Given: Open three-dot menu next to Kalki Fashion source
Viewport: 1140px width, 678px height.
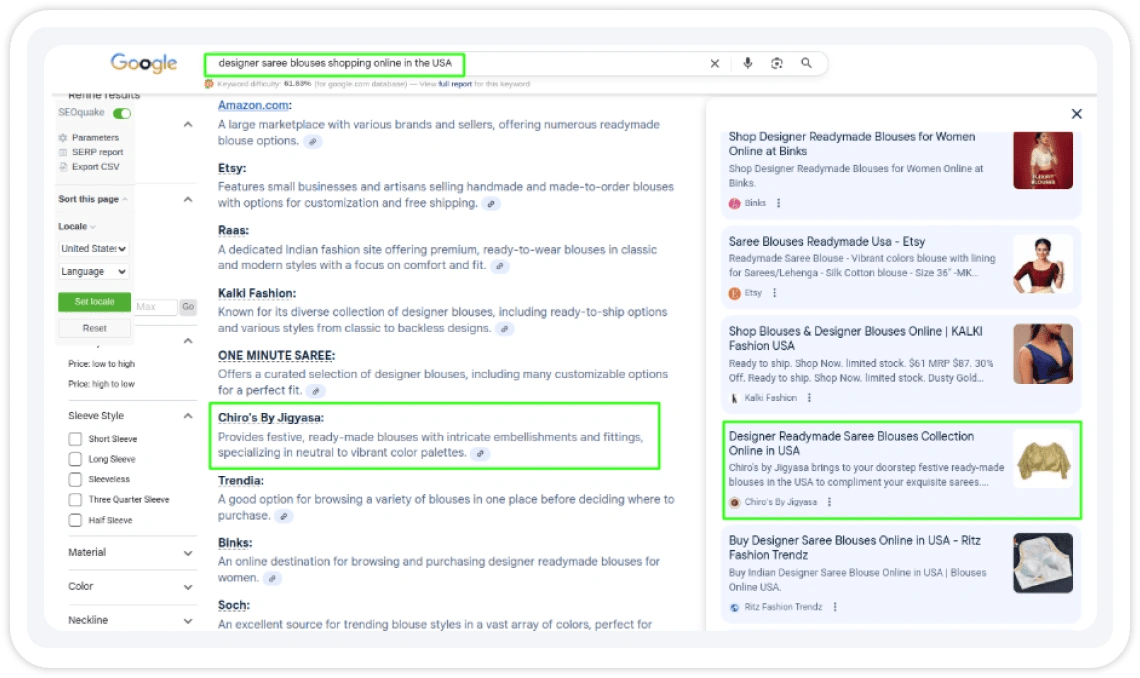Looking at the screenshot, I should 809,398.
